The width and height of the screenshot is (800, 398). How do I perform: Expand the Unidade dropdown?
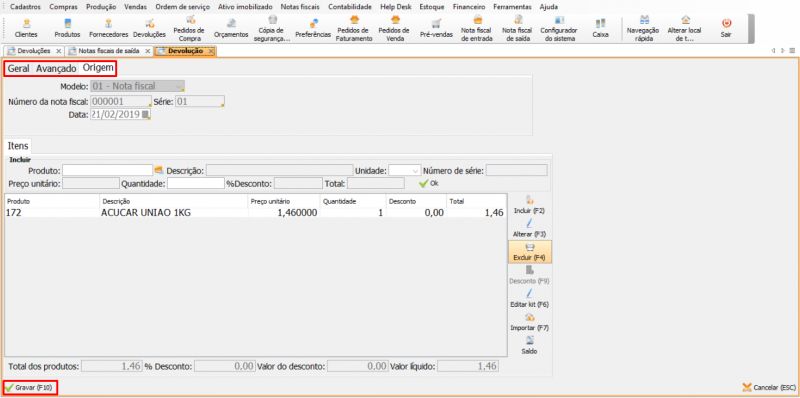[x=415, y=170]
